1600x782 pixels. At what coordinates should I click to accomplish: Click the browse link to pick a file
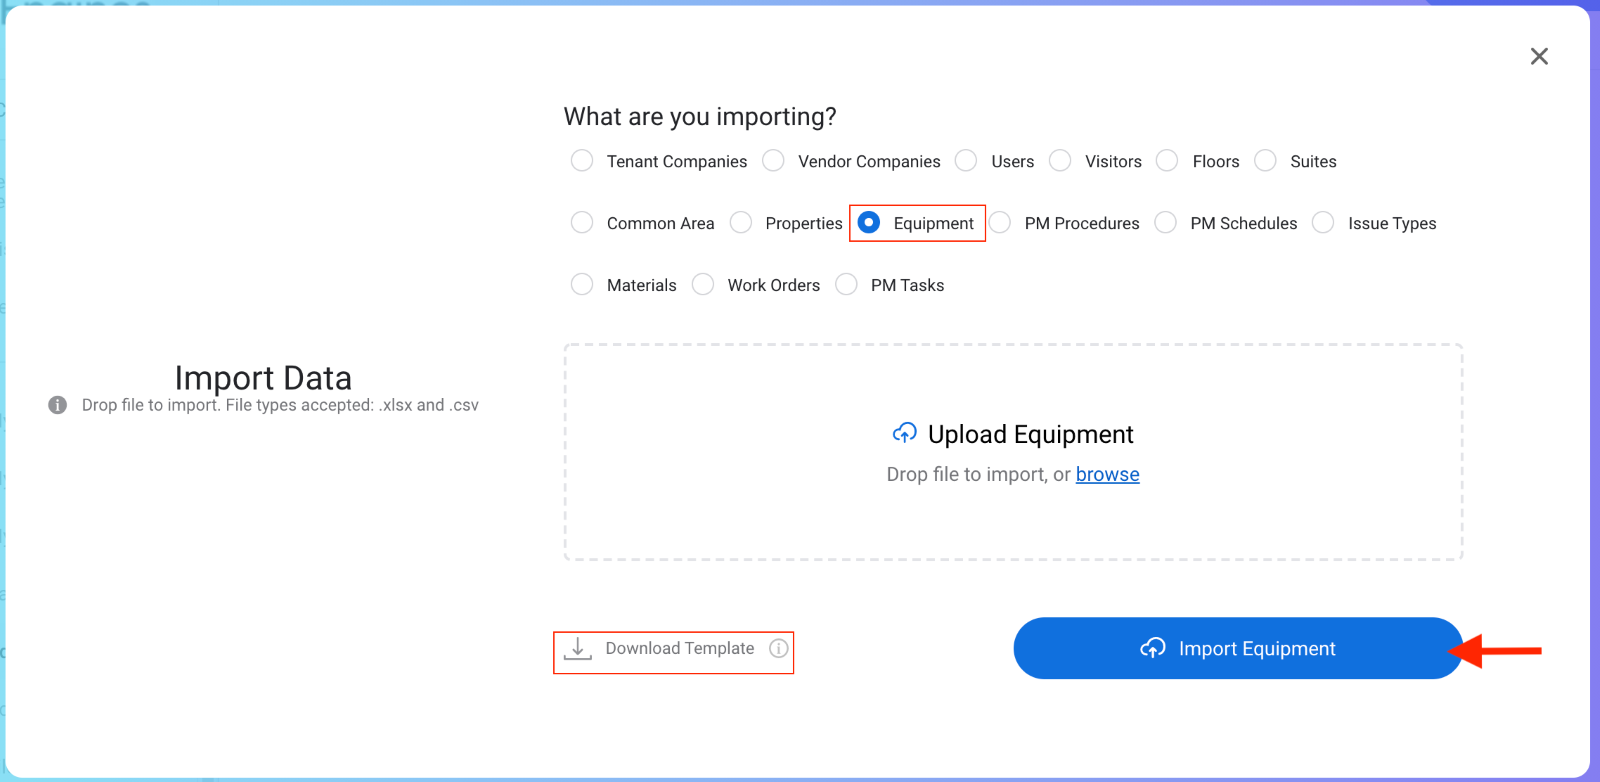(1107, 474)
